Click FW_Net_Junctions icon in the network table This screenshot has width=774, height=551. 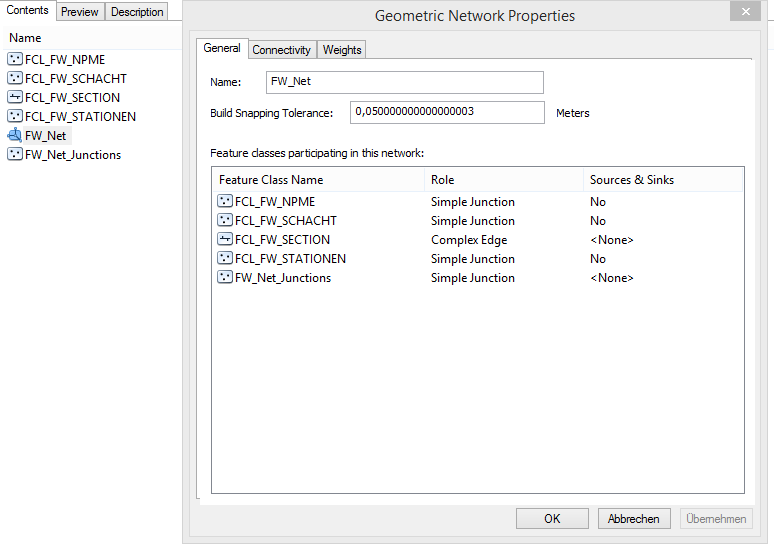225,278
